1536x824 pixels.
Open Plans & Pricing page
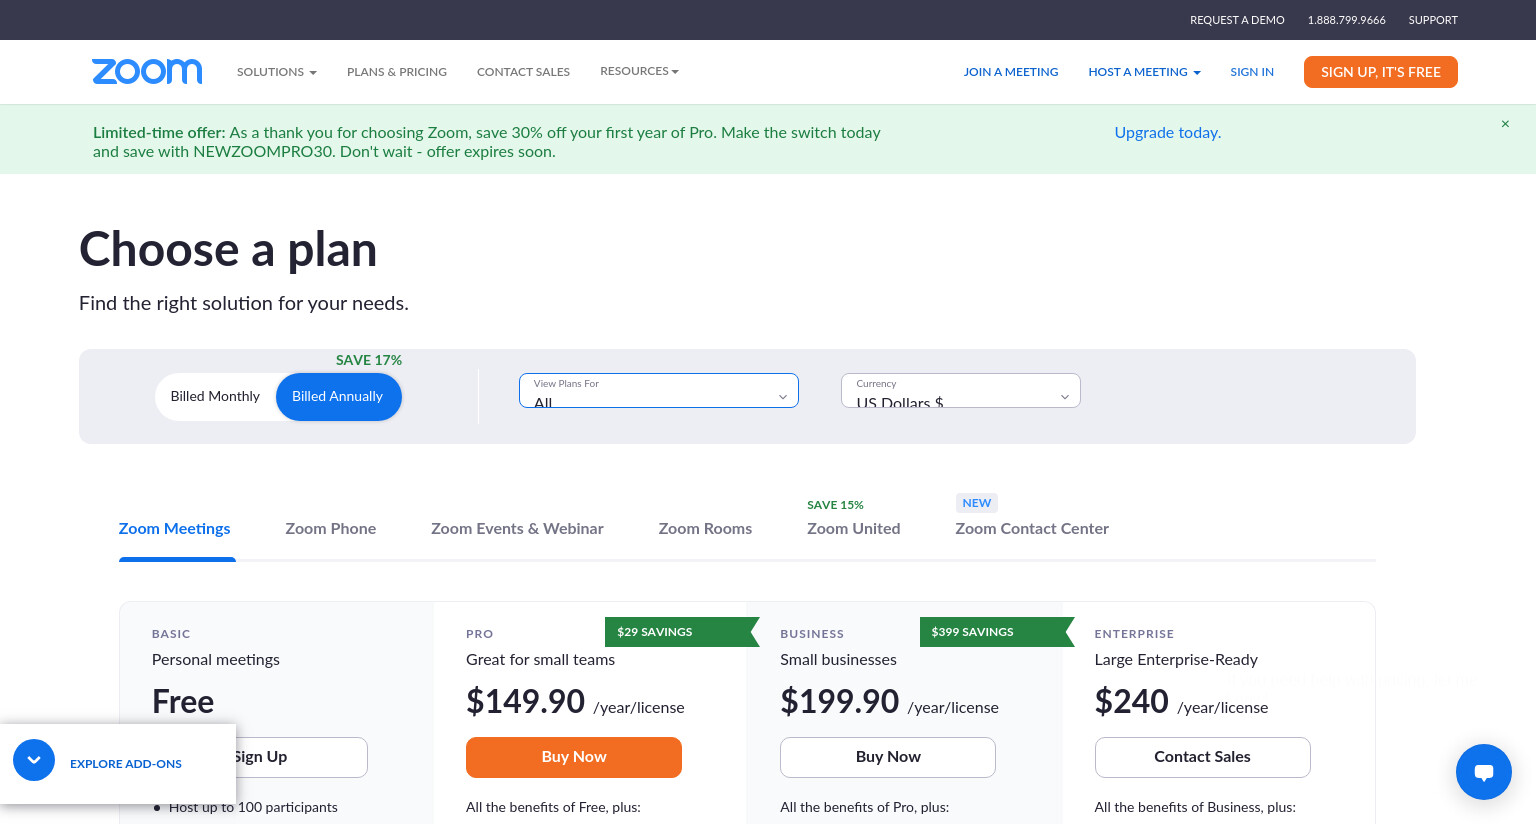[x=397, y=72]
